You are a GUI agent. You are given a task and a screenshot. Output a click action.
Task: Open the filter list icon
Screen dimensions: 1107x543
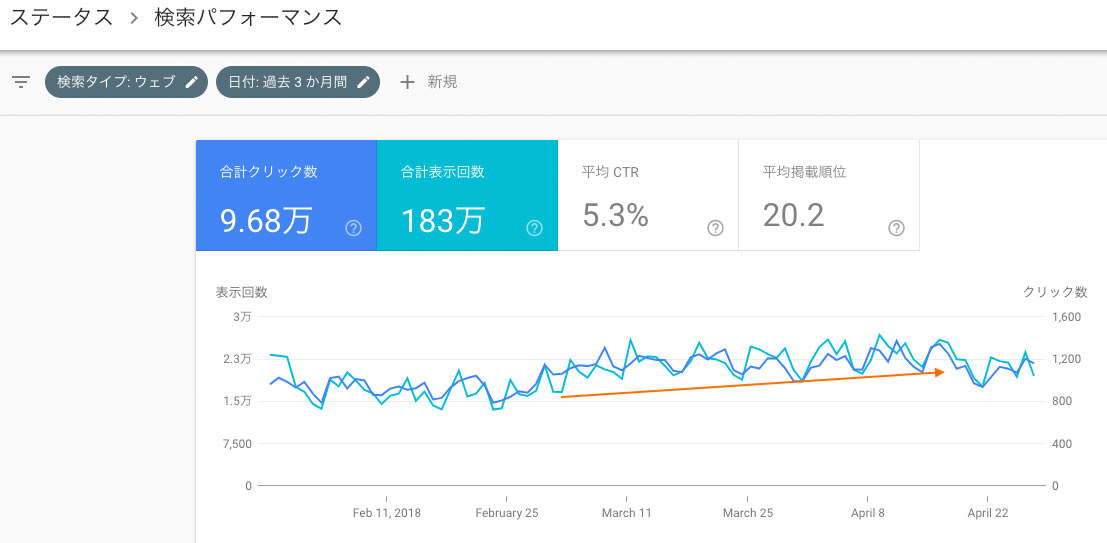21,82
